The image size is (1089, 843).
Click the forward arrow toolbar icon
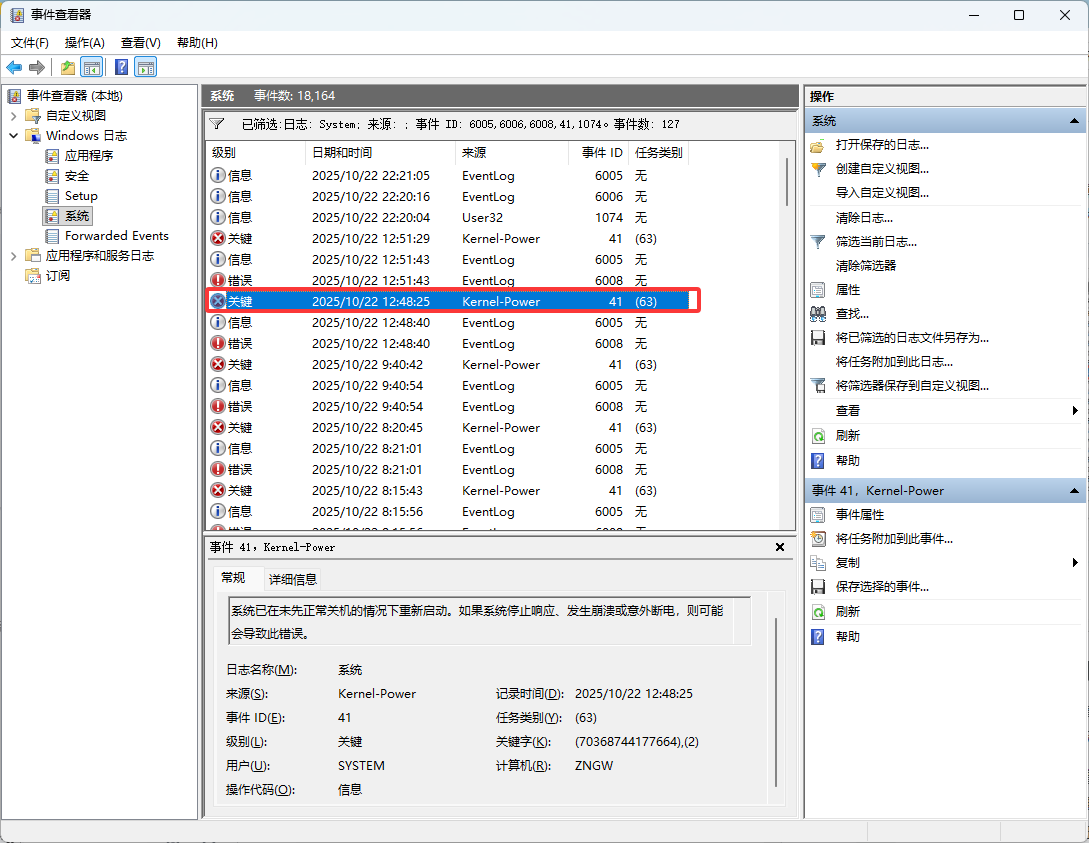coord(37,67)
